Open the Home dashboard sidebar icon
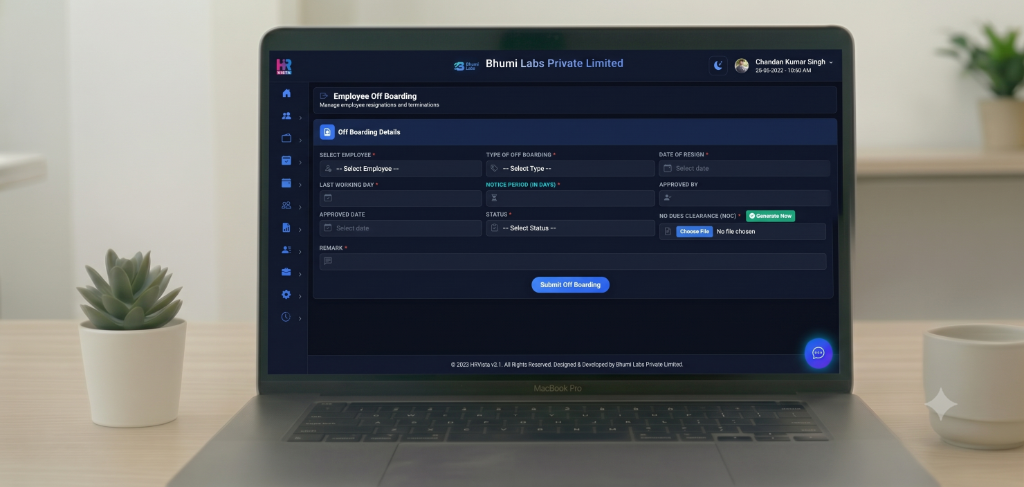 (x=286, y=93)
